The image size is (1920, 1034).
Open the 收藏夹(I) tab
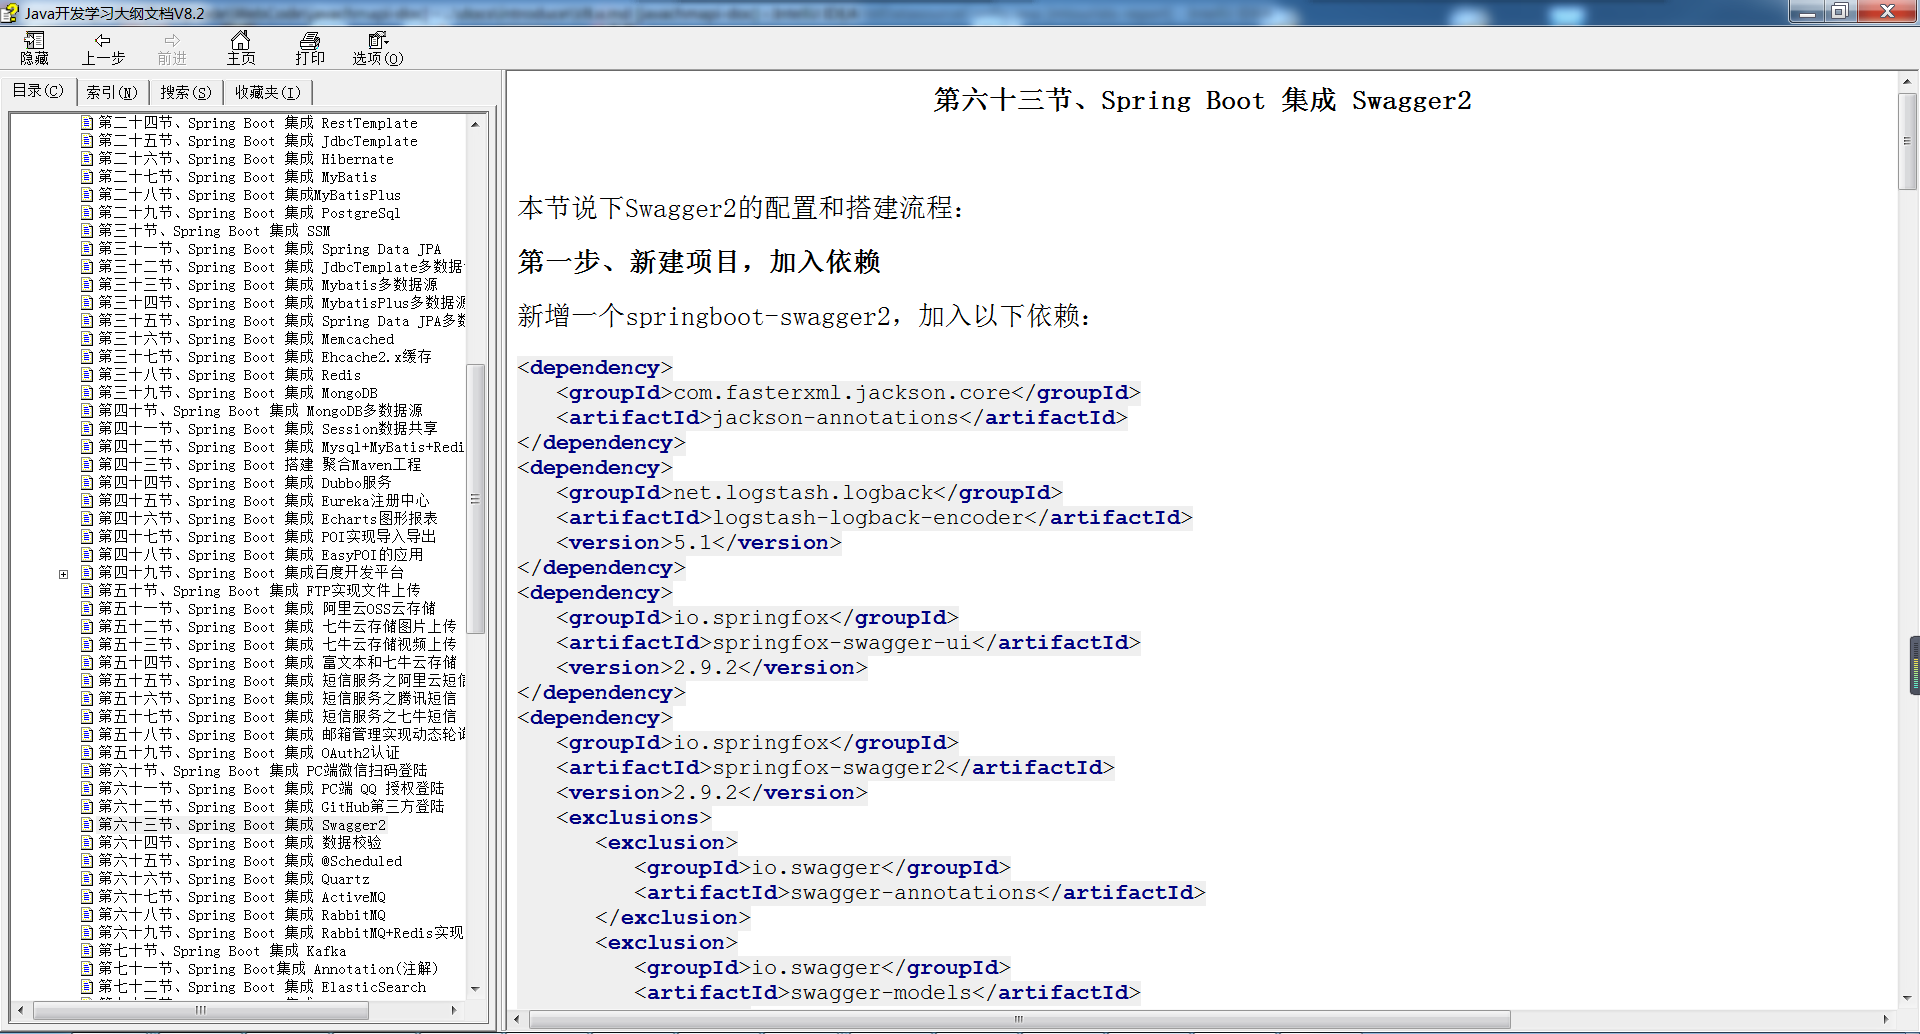pyautogui.click(x=267, y=92)
